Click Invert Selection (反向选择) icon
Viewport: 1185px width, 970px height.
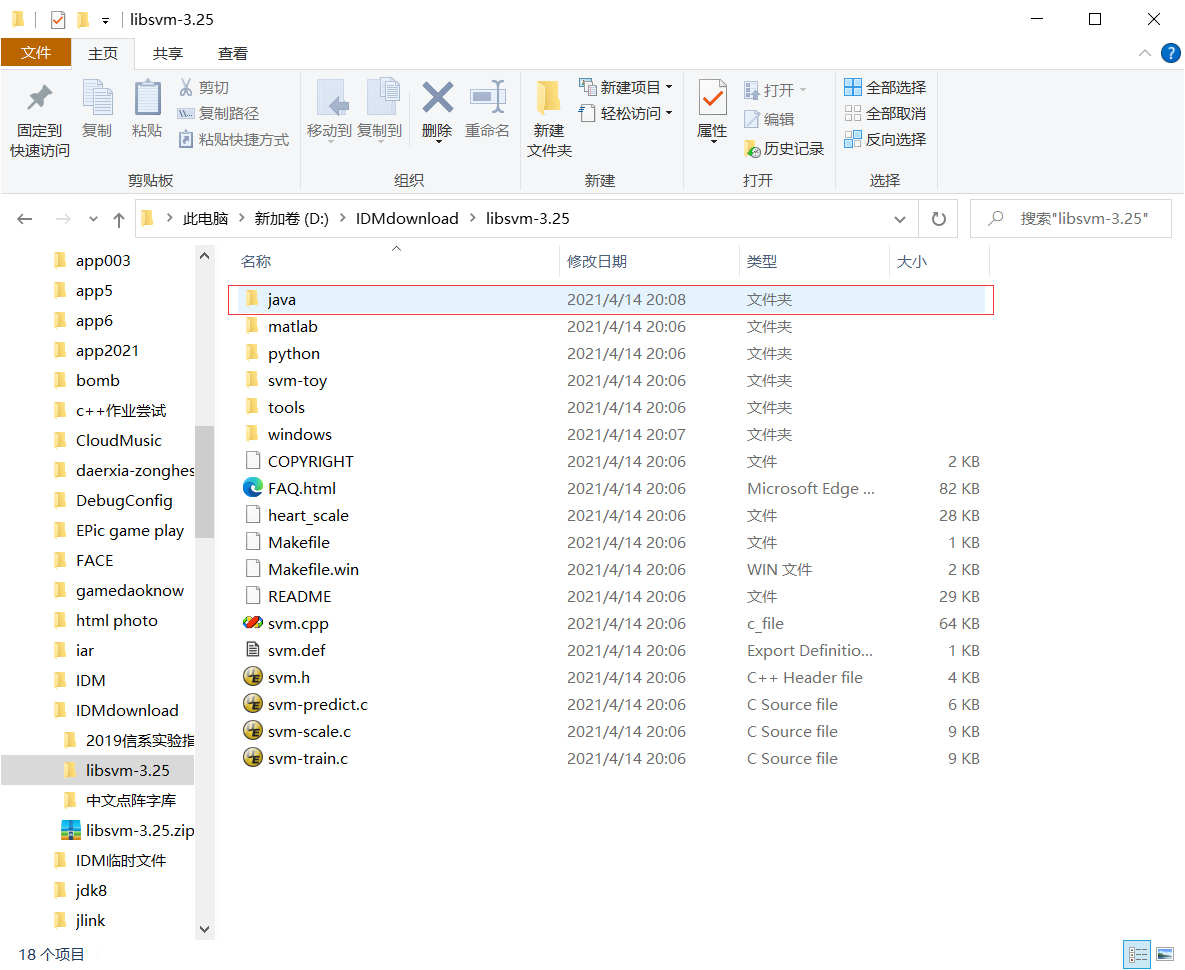pyautogui.click(x=852, y=139)
